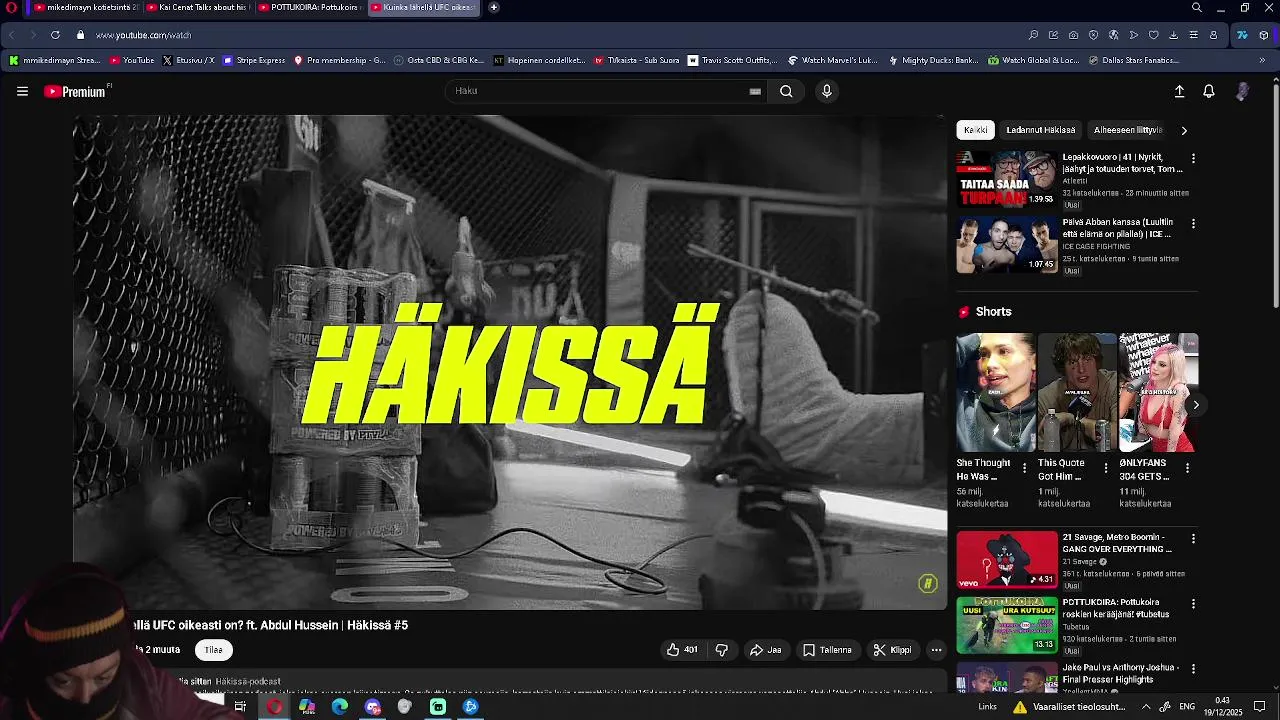Open options for POTTUKOIRA video
1280x720 pixels.
tap(1192, 604)
